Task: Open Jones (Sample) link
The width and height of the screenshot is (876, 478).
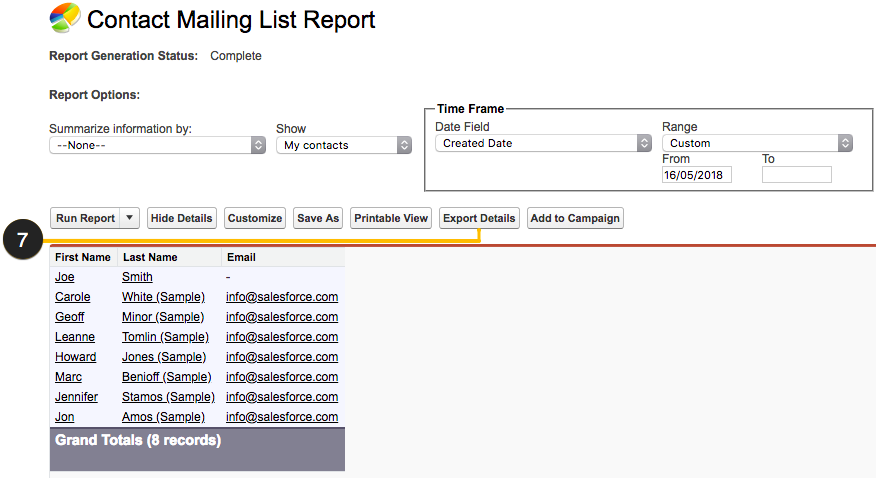Action: (164, 357)
